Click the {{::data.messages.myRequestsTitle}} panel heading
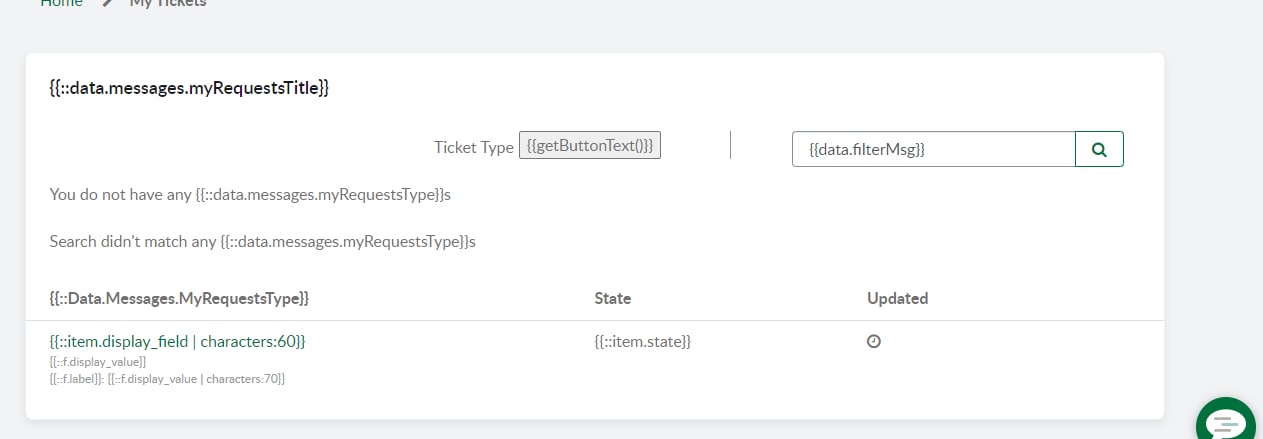 coord(189,88)
